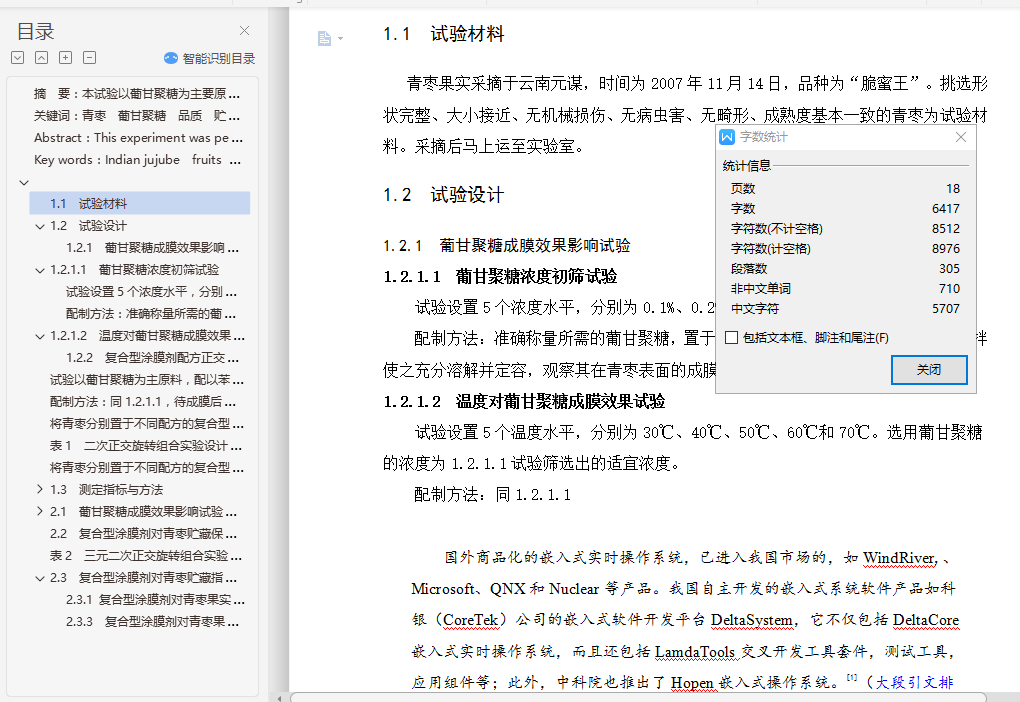Select outline entry 配制方法：准确称量所需的葡

pyautogui.click(x=151, y=314)
